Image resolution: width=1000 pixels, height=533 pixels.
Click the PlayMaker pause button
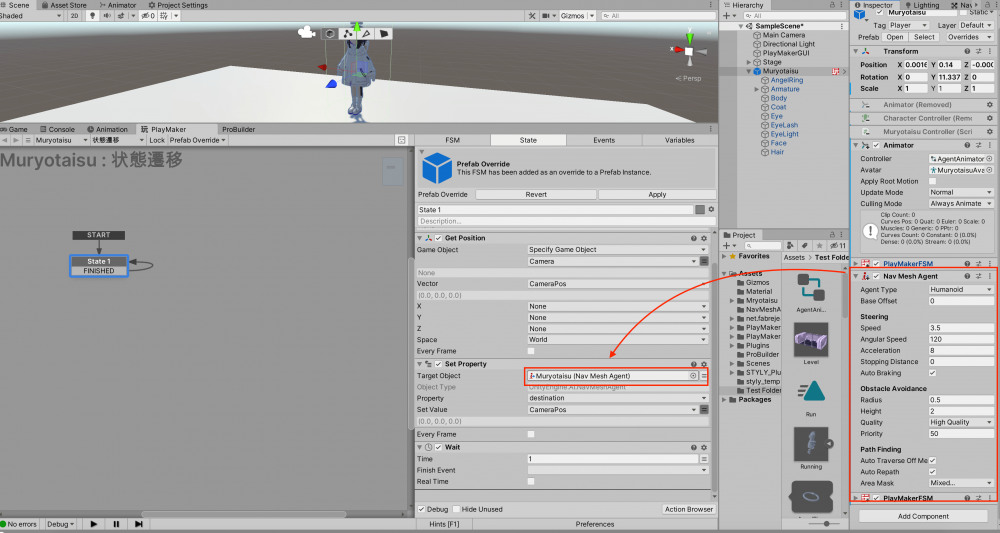tap(116, 524)
